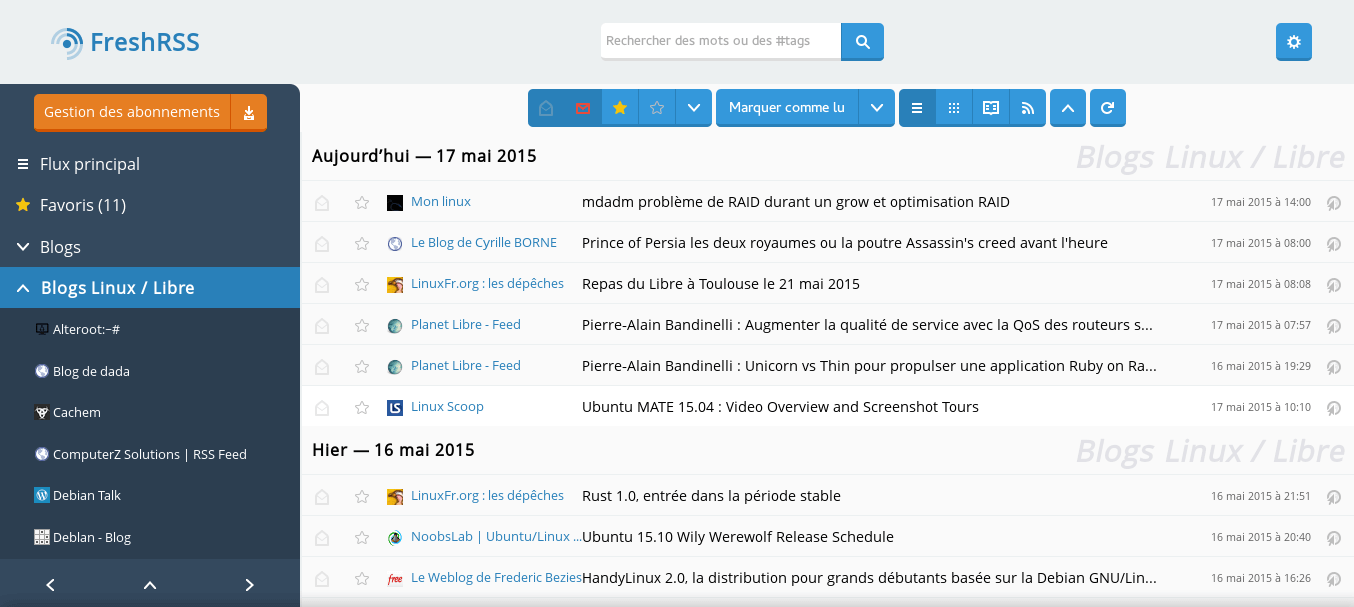
Task: Expand the Blogs category
Action: (x=23, y=247)
